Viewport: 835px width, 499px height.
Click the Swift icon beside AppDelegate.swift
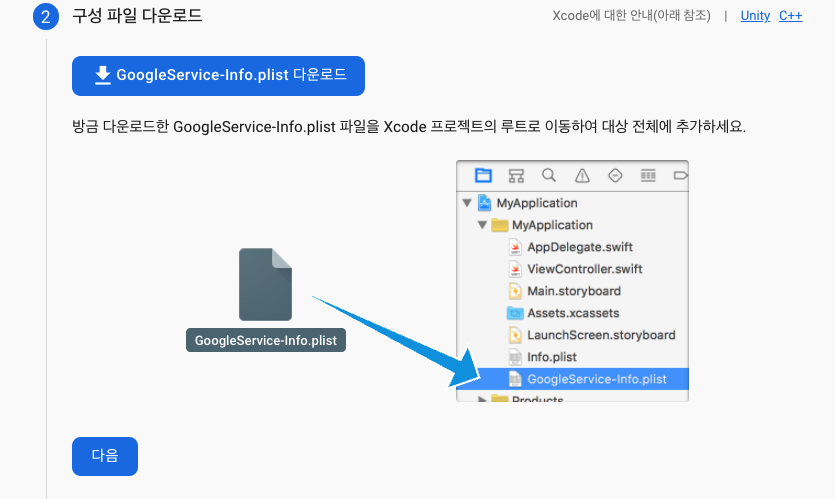point(515,247)
